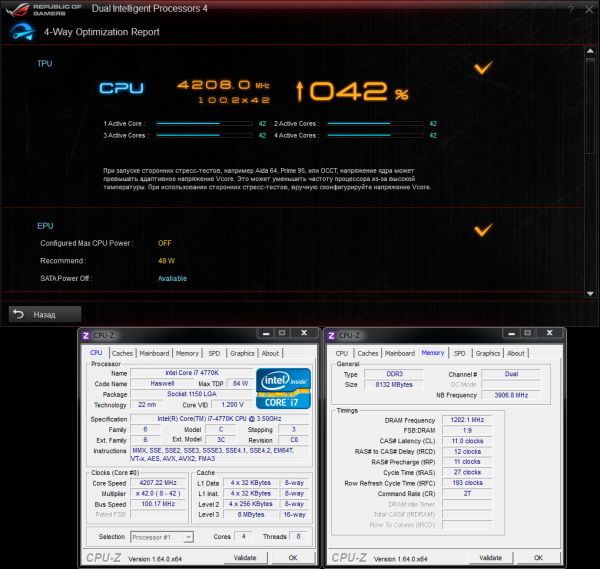The height and width of the screenshot is (569, 600).
Task: Click the 3 Active Cores bar
Action: point(204,135)
